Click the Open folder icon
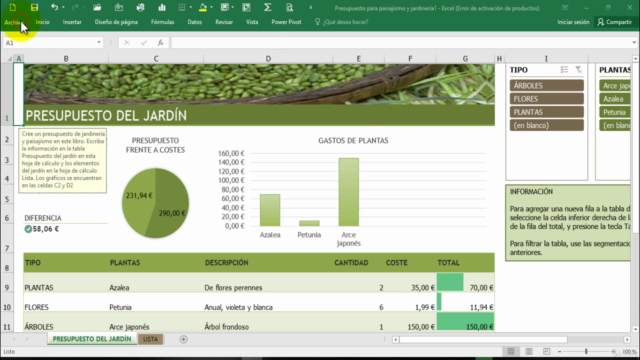 [97, 7]
